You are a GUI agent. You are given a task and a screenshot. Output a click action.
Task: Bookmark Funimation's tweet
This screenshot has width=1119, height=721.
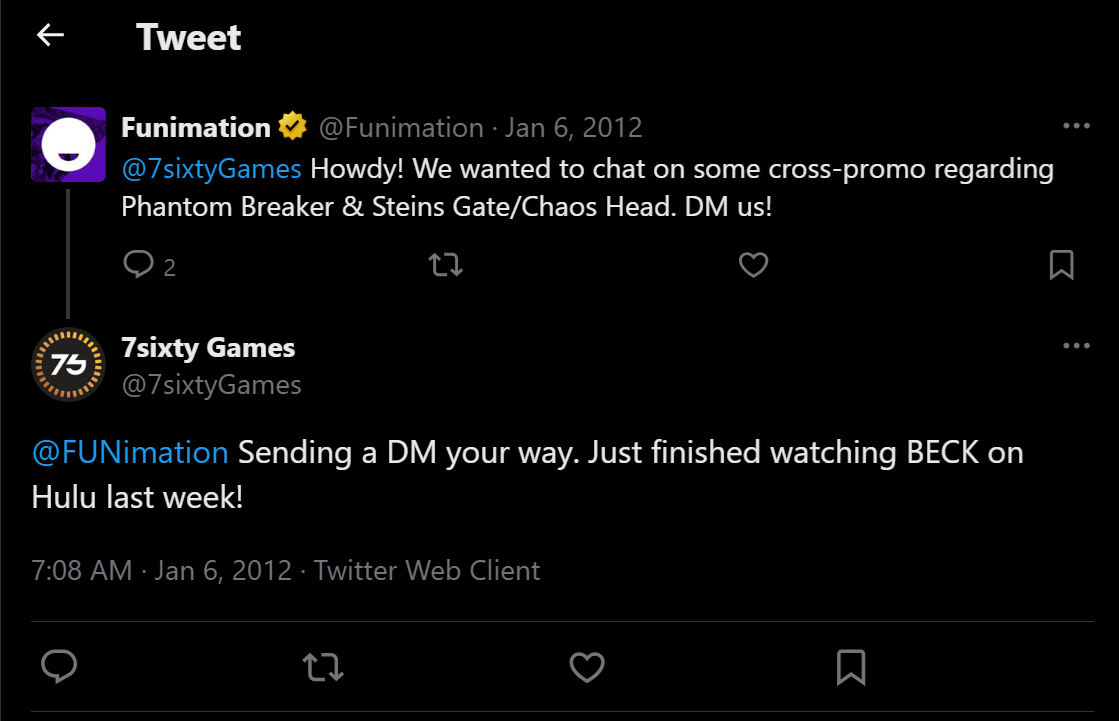[x=1061, y=265]
